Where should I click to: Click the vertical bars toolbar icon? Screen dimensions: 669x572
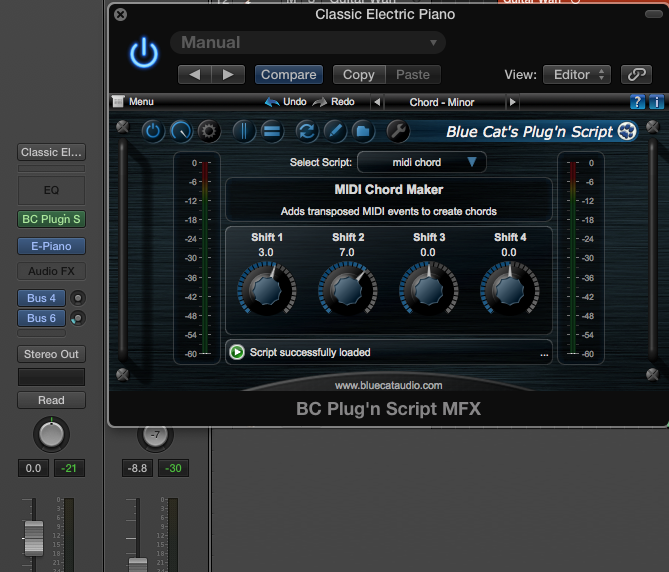pyautogui.click(x=244, y=131)
